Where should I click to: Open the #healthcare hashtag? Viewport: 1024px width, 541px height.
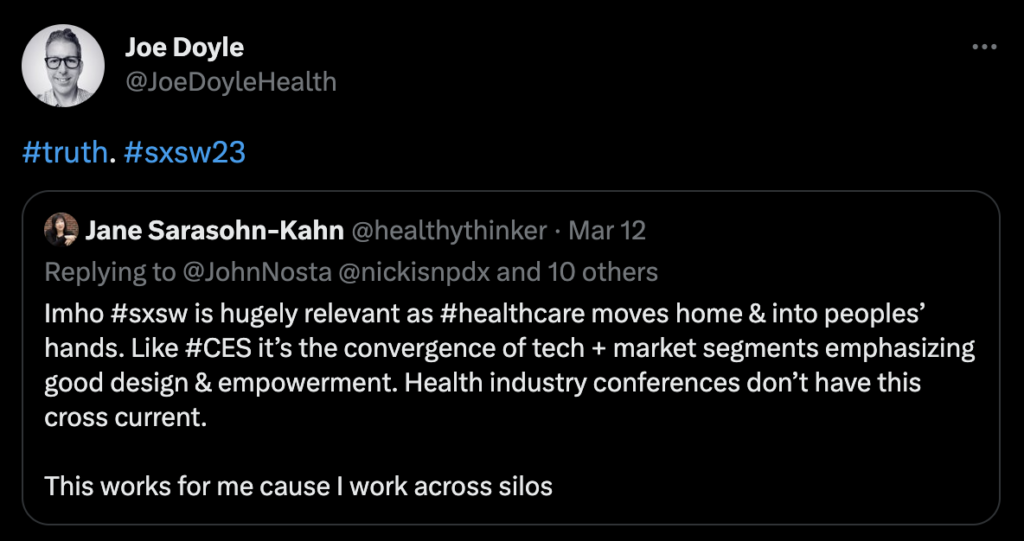click(511, 313)
